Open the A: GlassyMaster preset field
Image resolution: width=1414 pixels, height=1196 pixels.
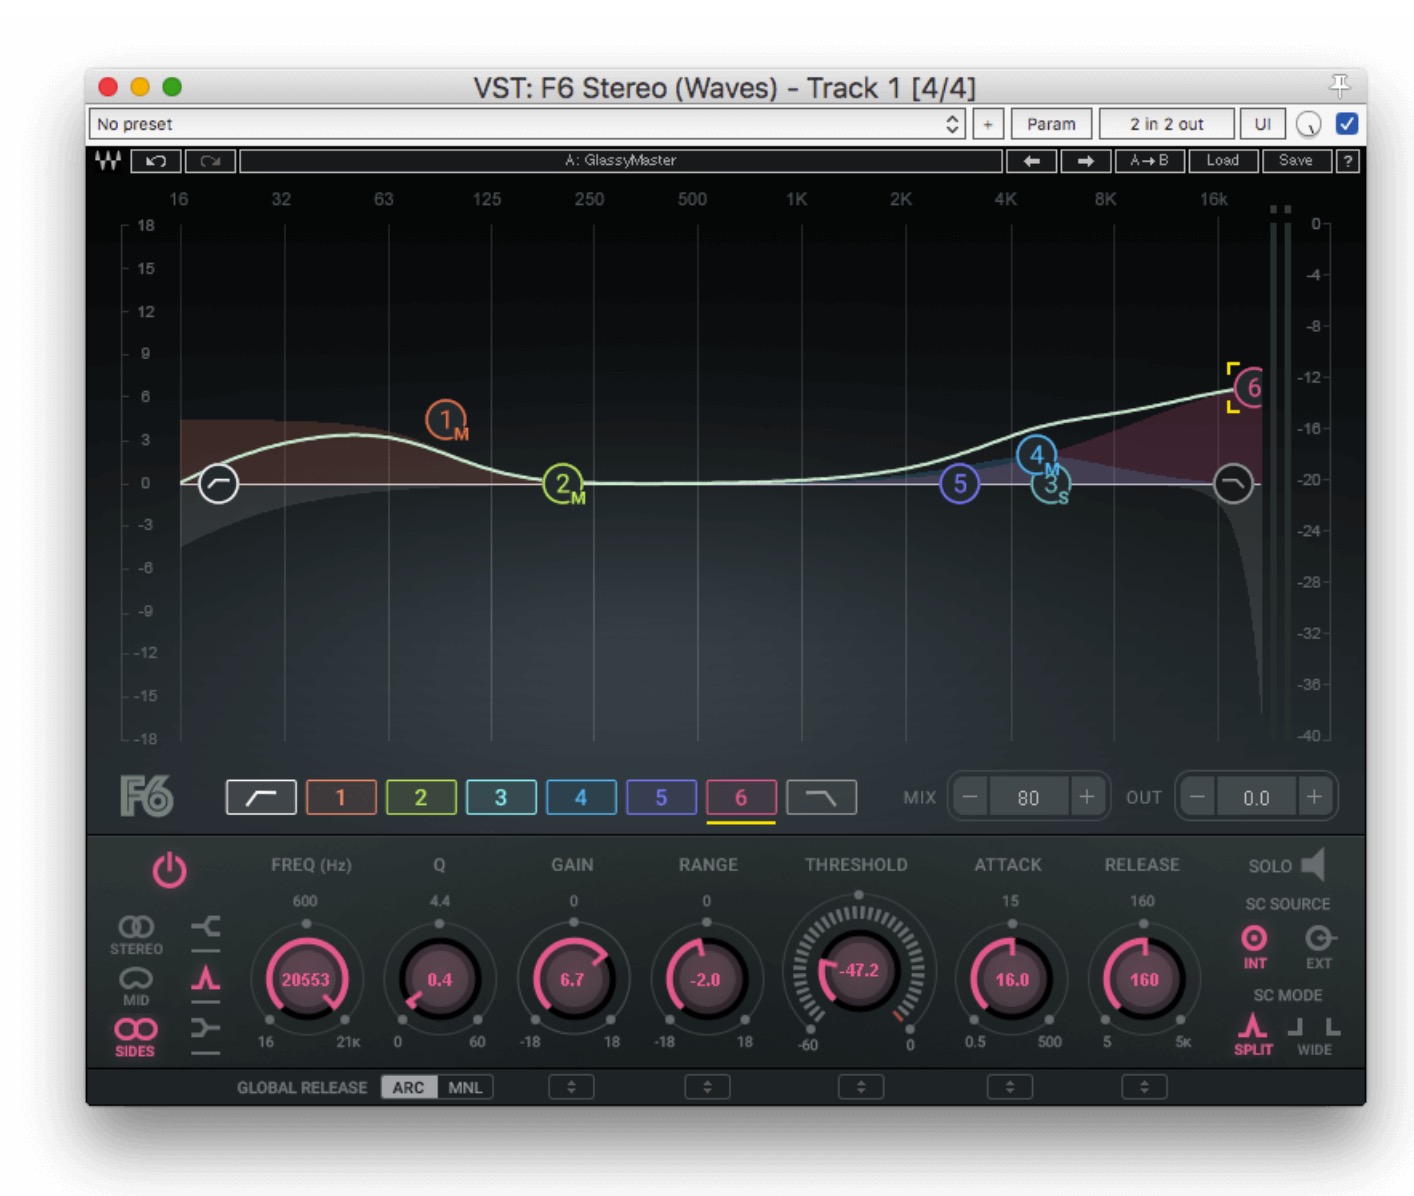621,160
